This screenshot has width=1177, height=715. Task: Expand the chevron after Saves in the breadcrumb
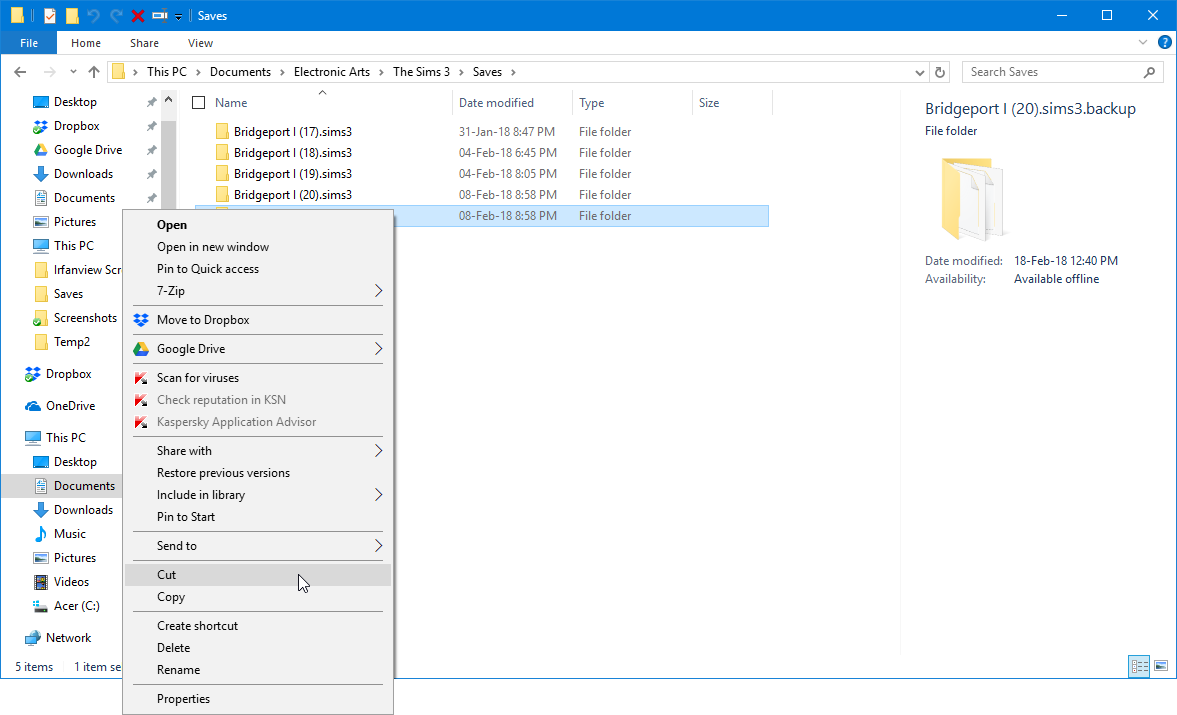click(x=513, y=72)
